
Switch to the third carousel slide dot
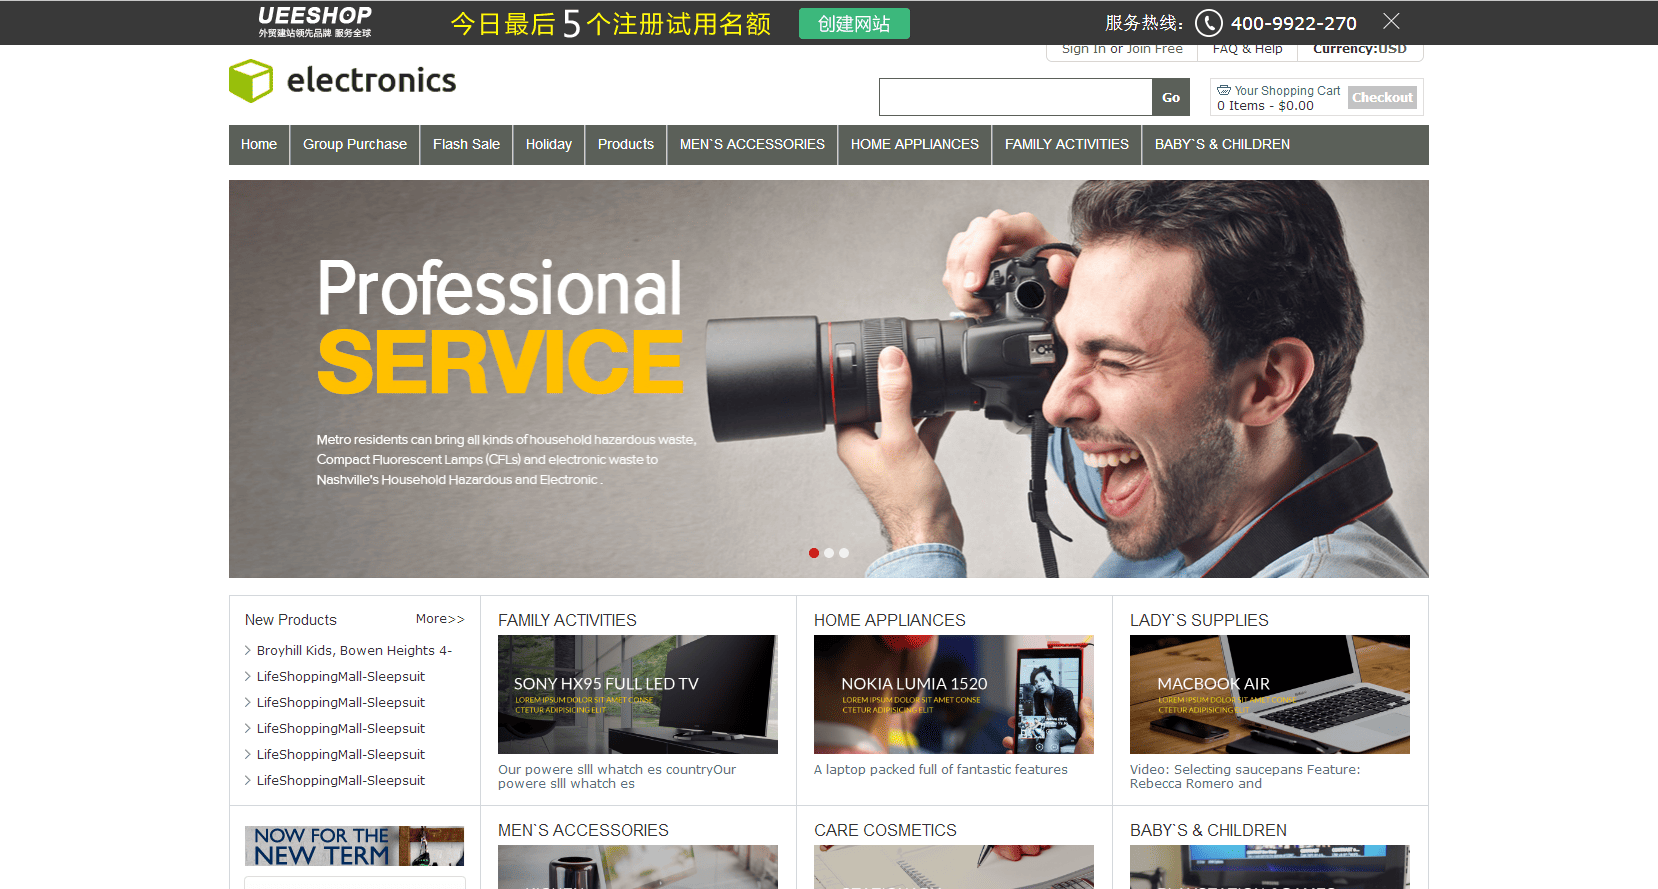coord(844,553)
